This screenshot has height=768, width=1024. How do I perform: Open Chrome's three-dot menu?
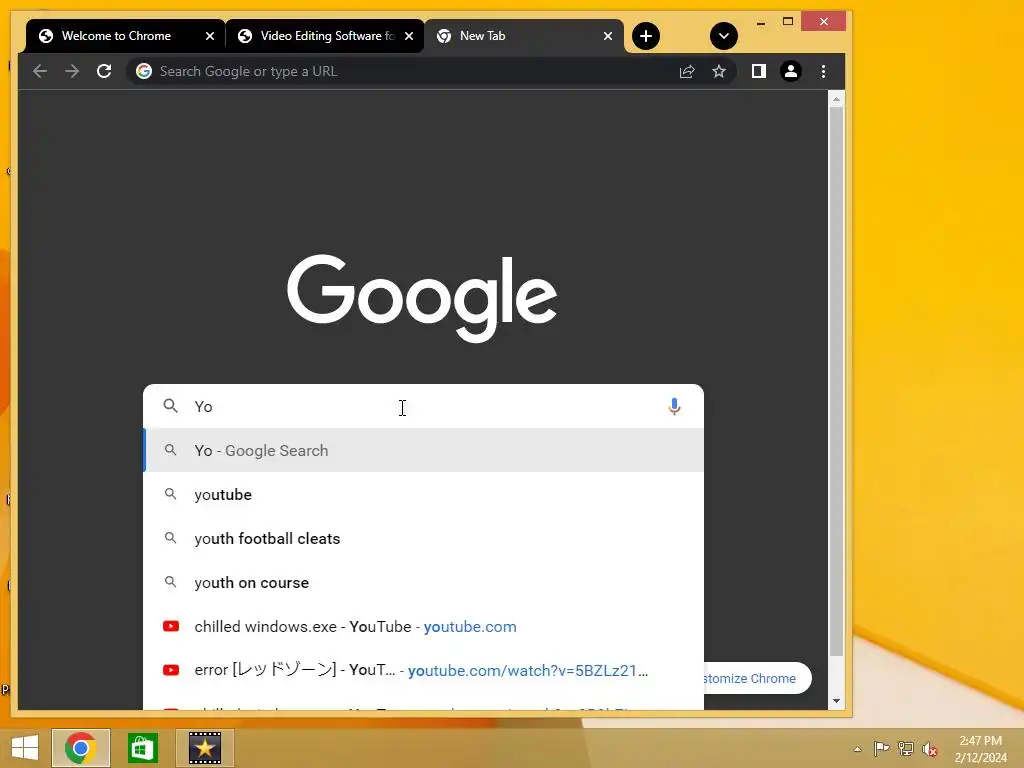[x=823, y=71]
